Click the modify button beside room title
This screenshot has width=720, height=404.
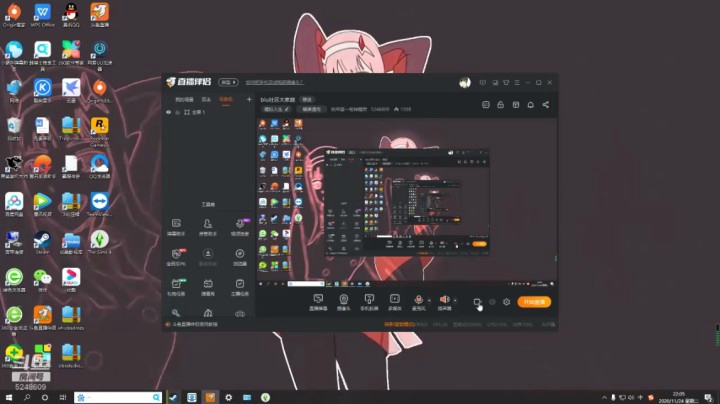[x=307, y=100]
